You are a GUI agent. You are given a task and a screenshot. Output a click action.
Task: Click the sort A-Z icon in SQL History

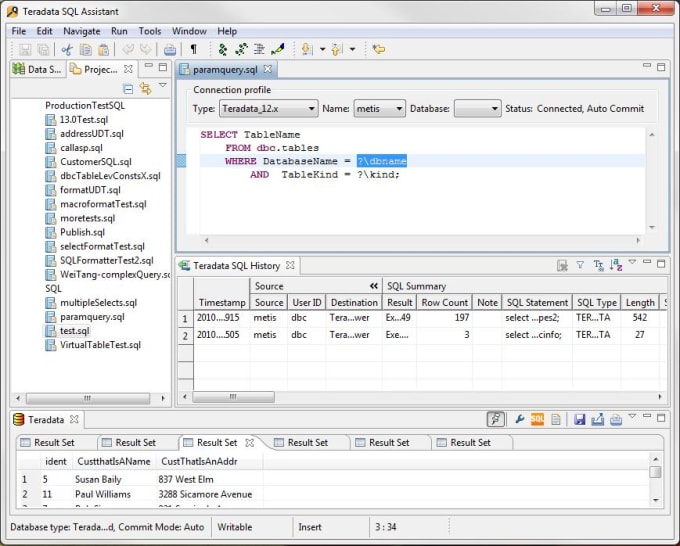click(x=616, y=266)
